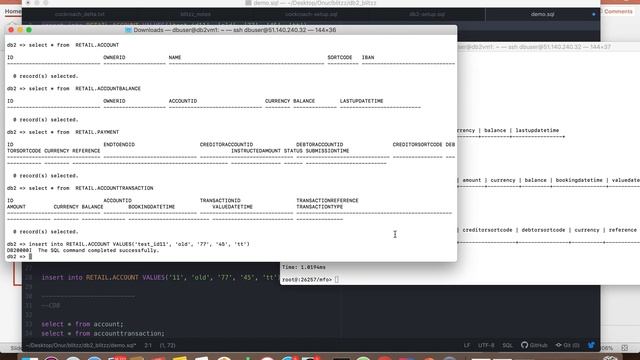This screenshot has height=360, width=640.
Task: Click the background terminal window title bar
Action: 549,47
